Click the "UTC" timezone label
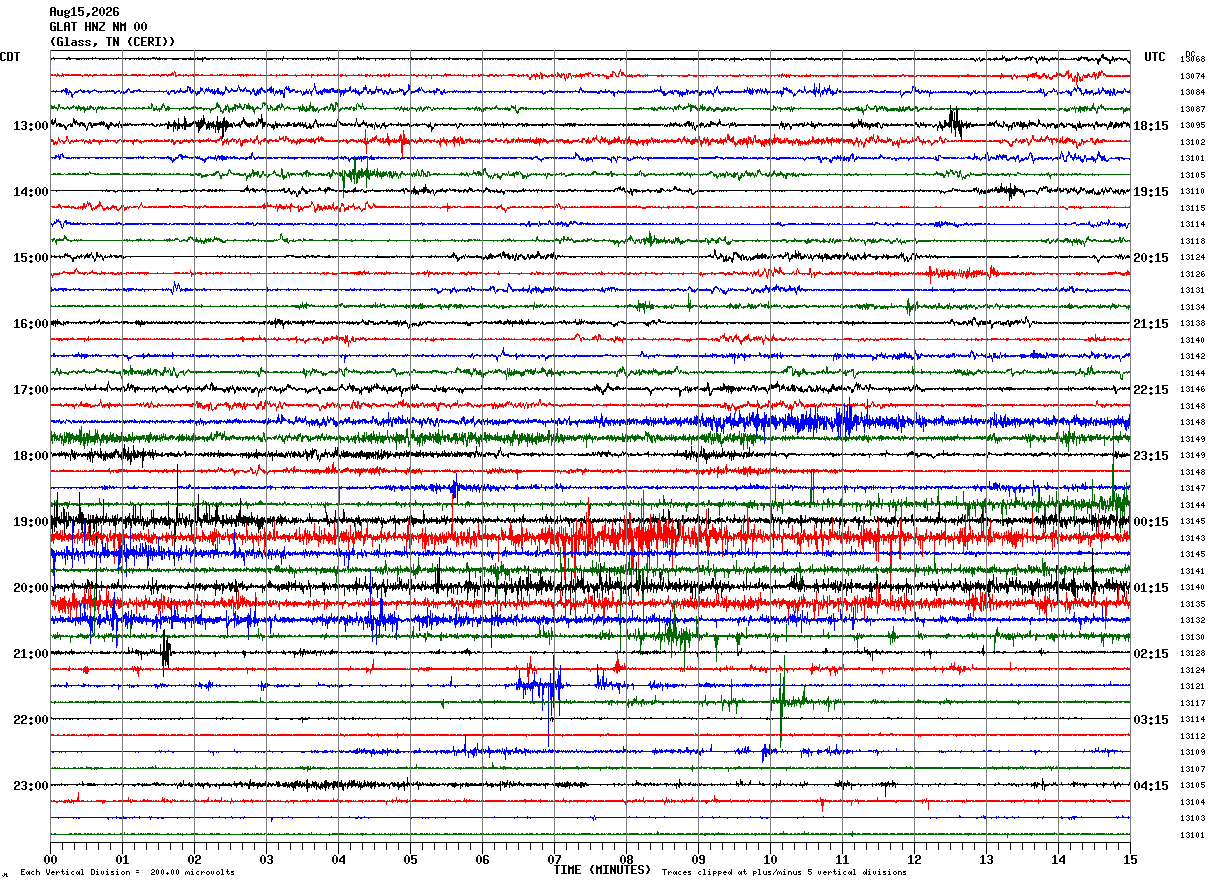 pos(1155,57)
